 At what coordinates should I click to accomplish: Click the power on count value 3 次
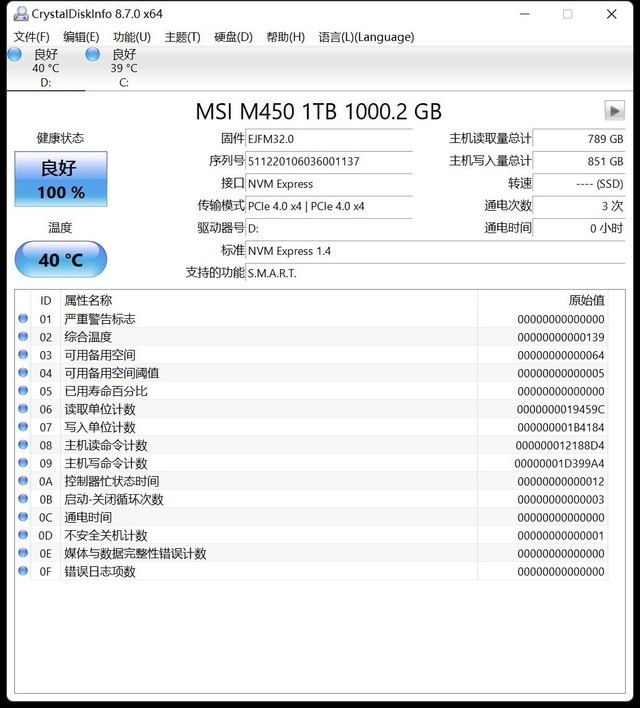(x=579, y=206)
